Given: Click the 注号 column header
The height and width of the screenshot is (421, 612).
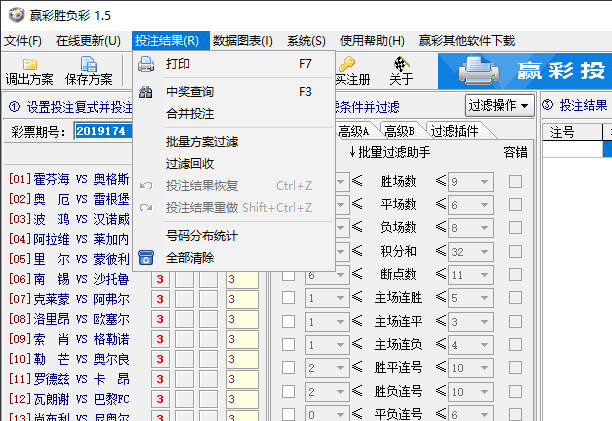Looking at the screenshot, I should [x=572, y=132].
